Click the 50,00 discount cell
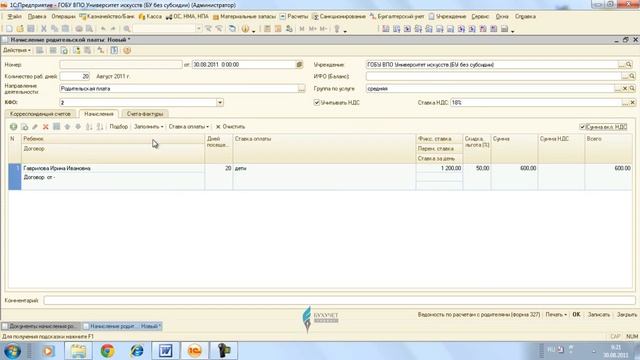Viewport: 640px width, 360px height. point(477,168)
